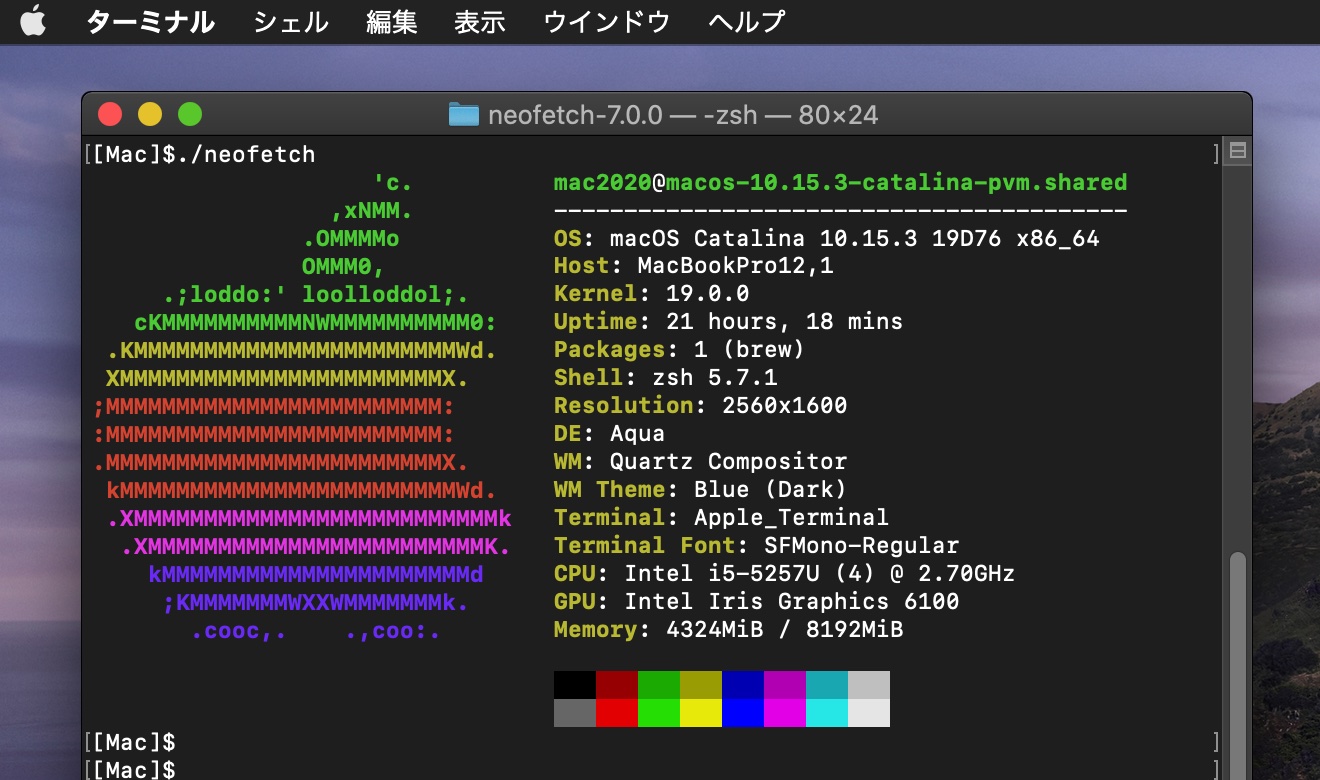1320x780 pixels.
Task: Click the Terminal Font value SFMono-Regular
Action: coord(861,547)
